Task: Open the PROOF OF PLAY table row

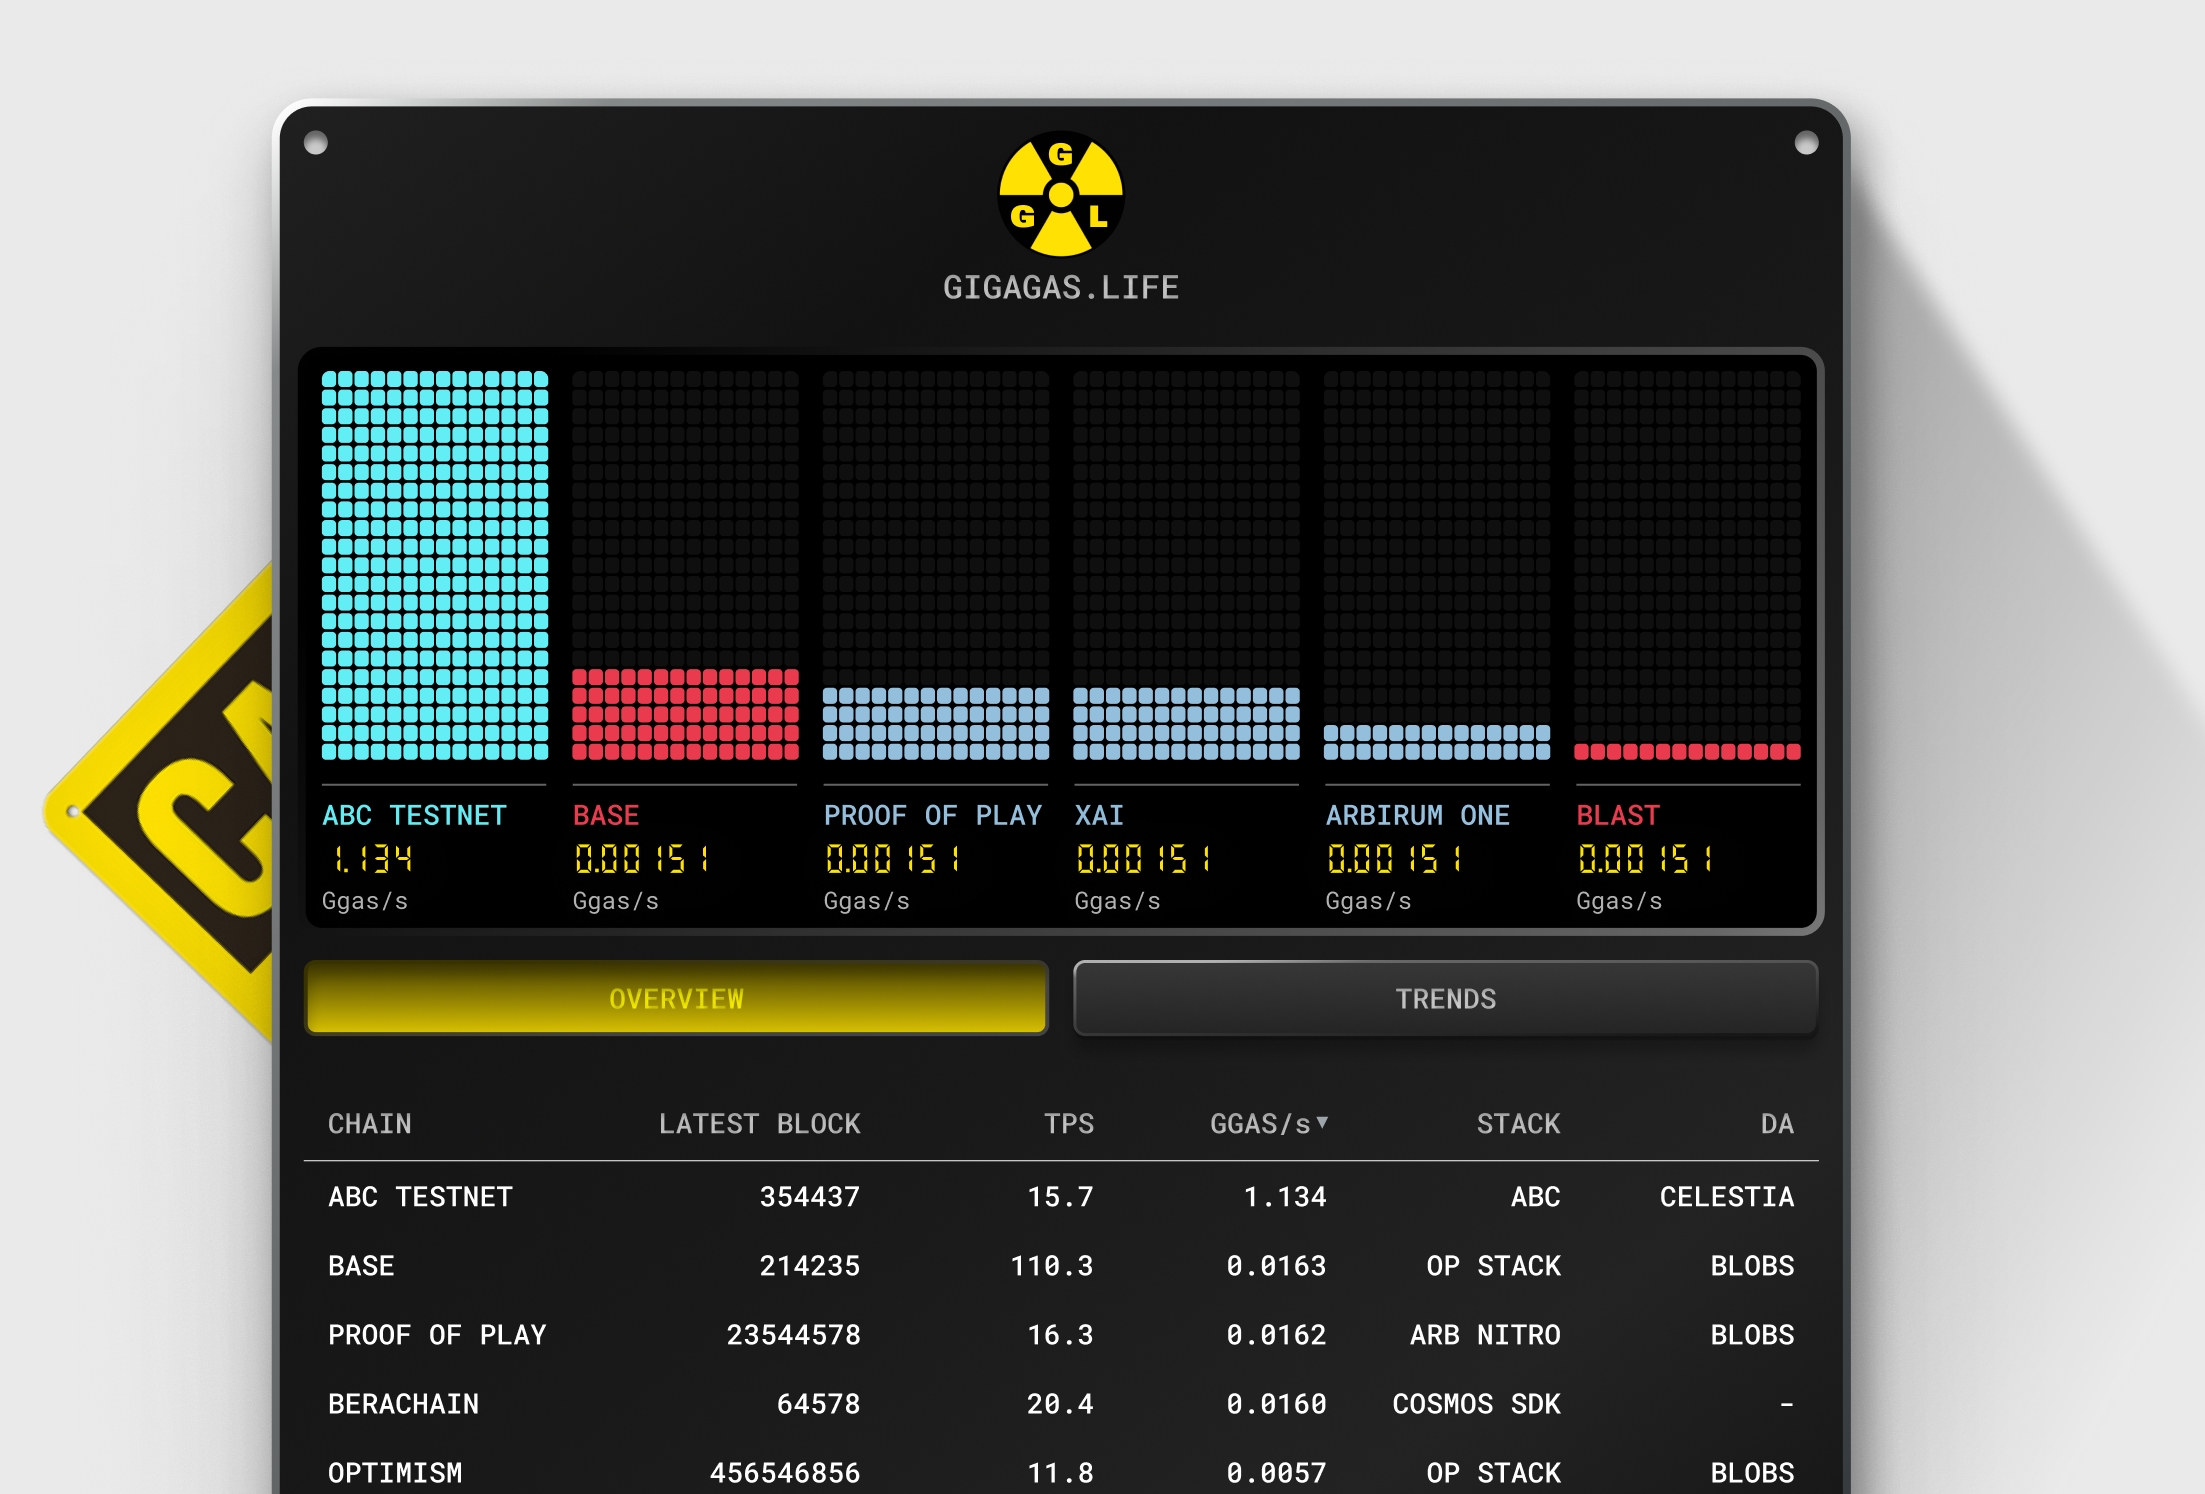Action: [1061, 1334]
